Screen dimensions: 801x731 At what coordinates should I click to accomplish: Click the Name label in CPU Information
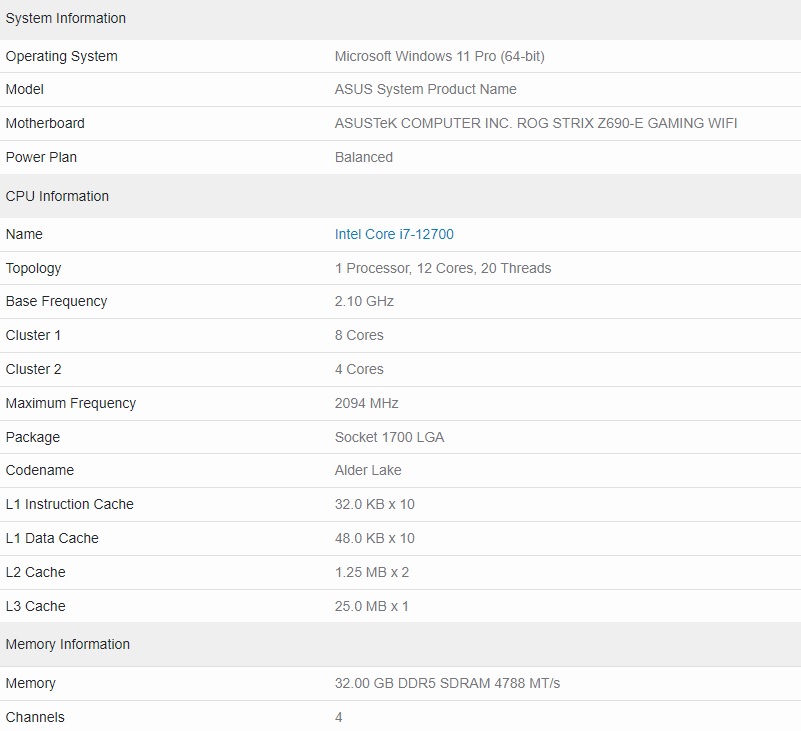(x=24, y=234)
